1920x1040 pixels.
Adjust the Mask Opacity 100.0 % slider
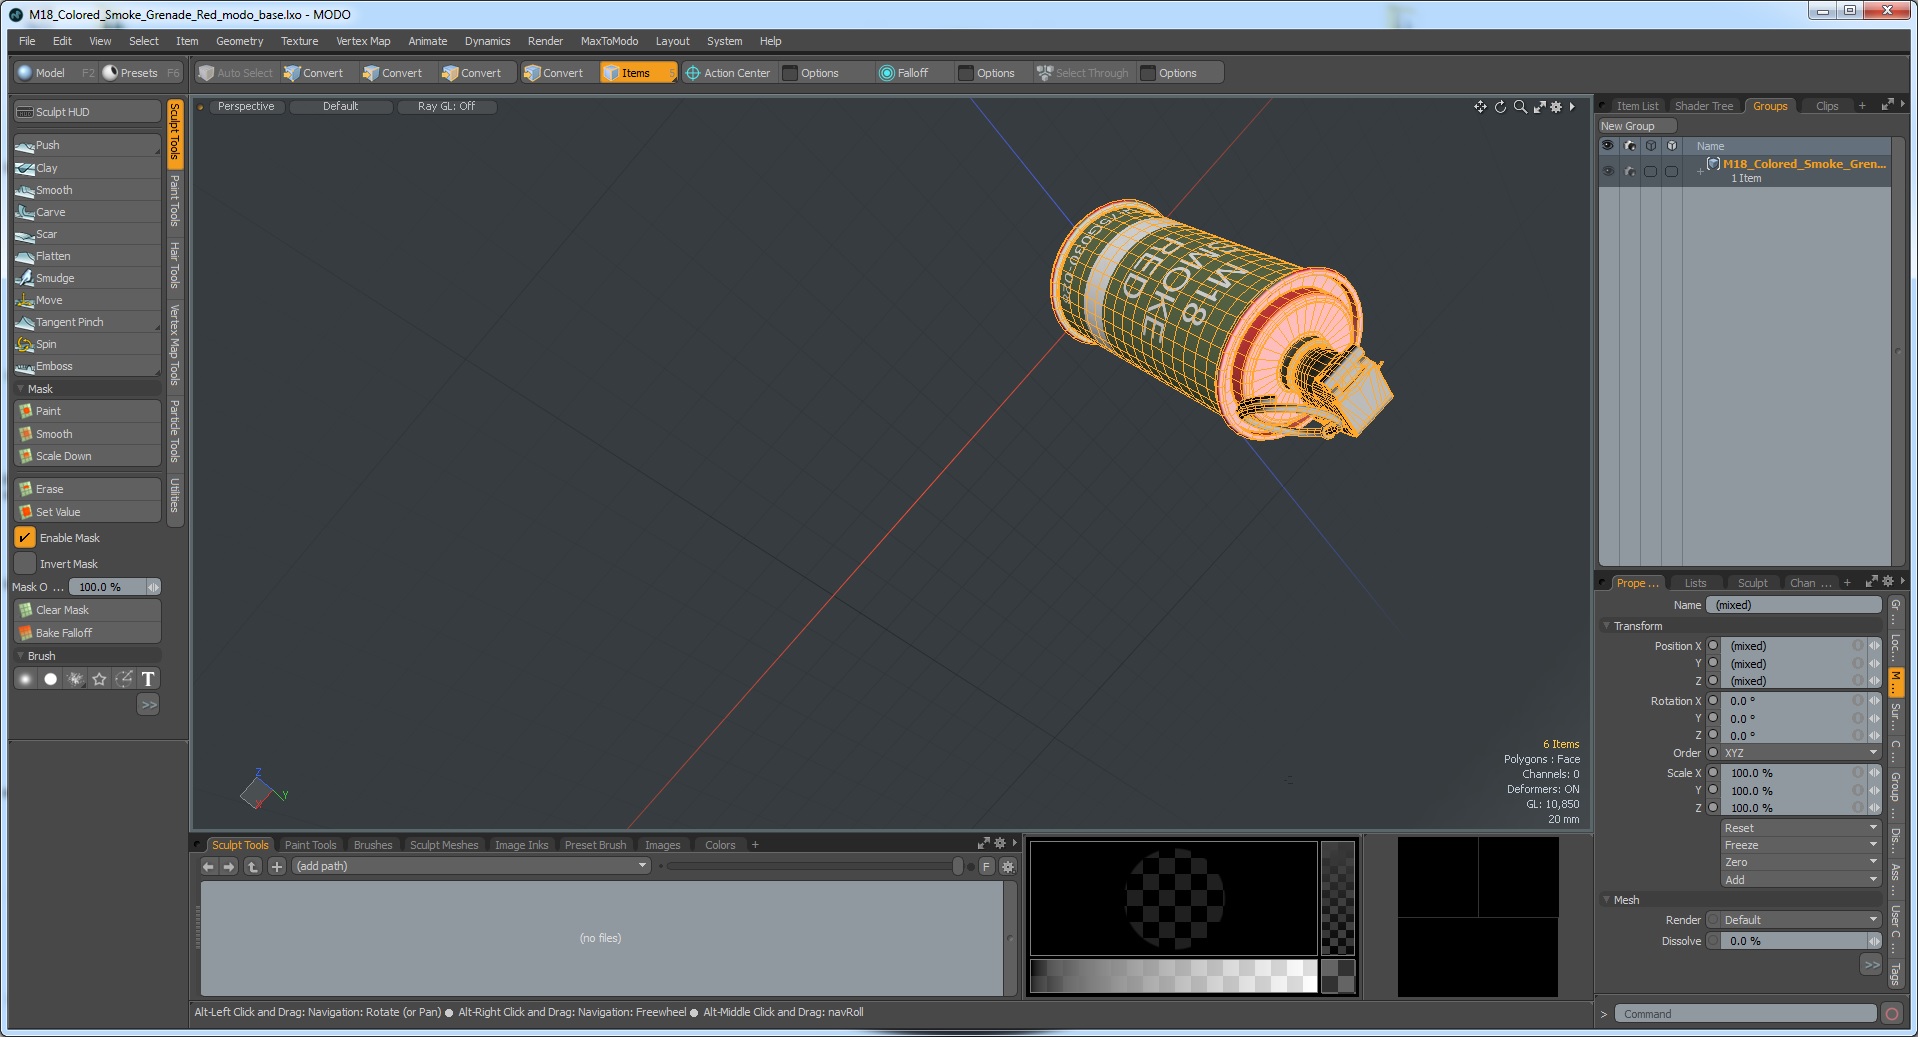115,587
